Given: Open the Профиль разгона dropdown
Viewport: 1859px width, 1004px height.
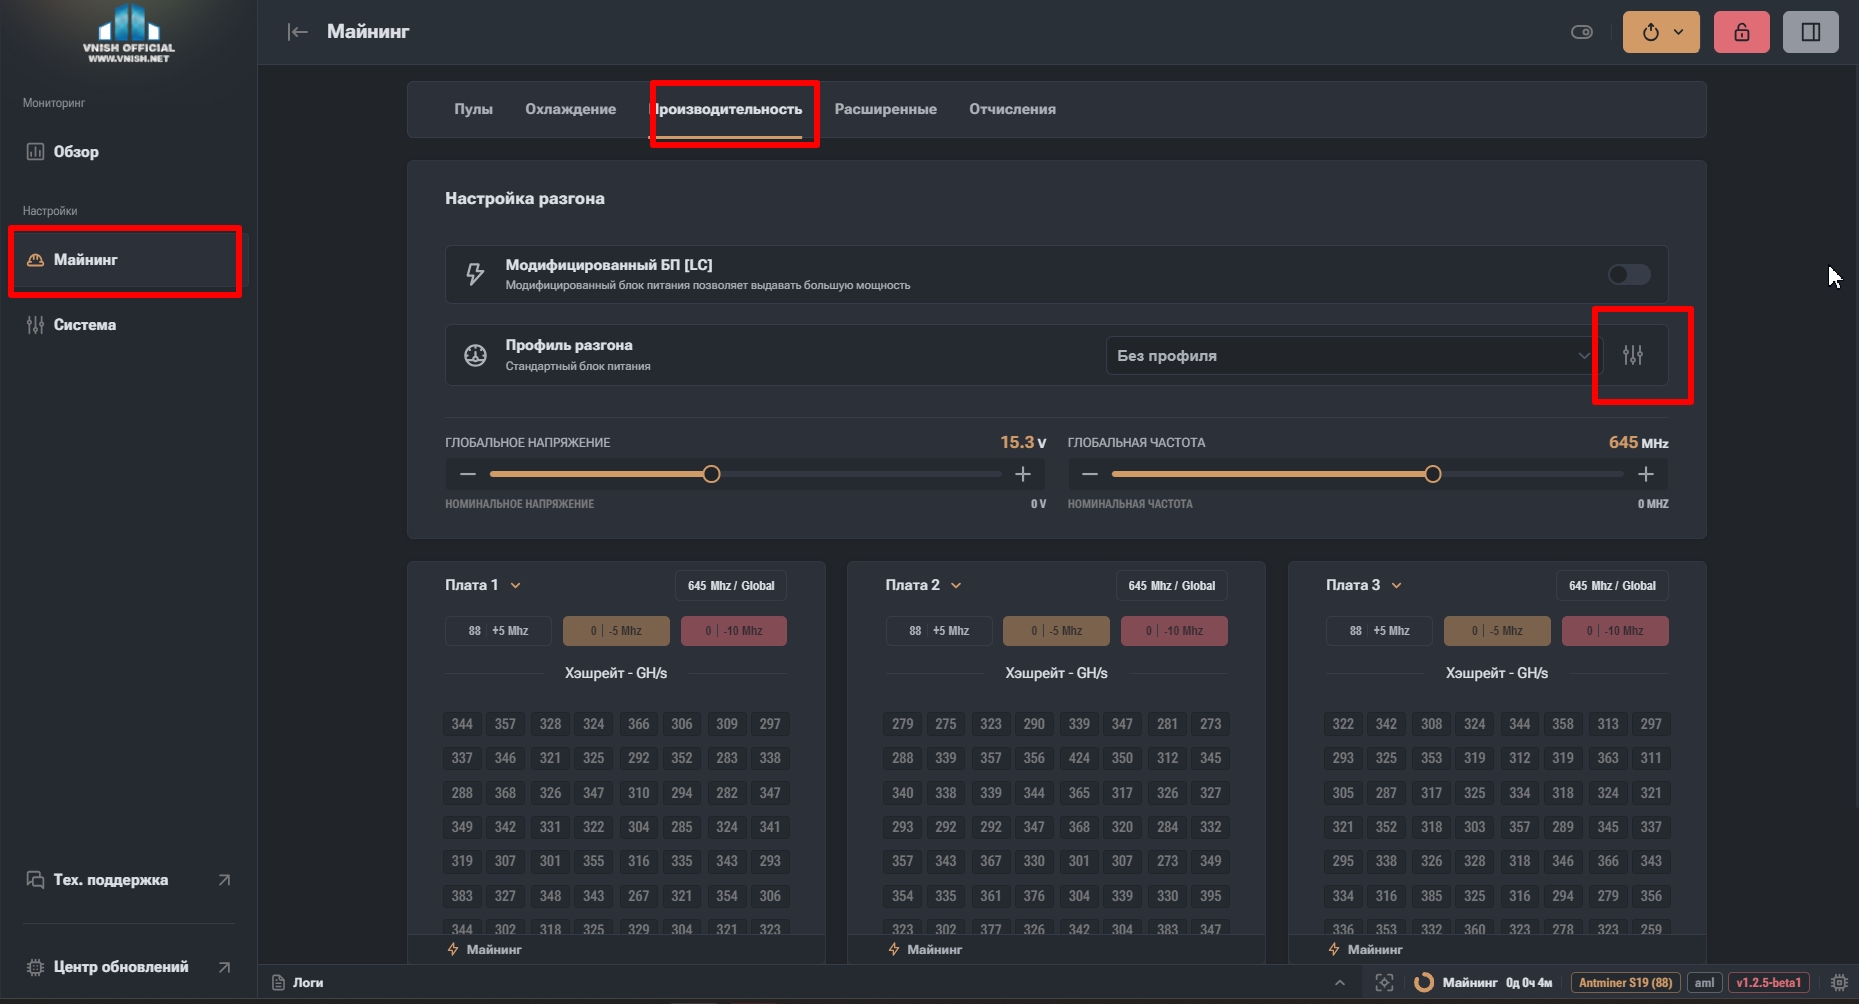Looking at the screenshot, I should [1354, 356].
